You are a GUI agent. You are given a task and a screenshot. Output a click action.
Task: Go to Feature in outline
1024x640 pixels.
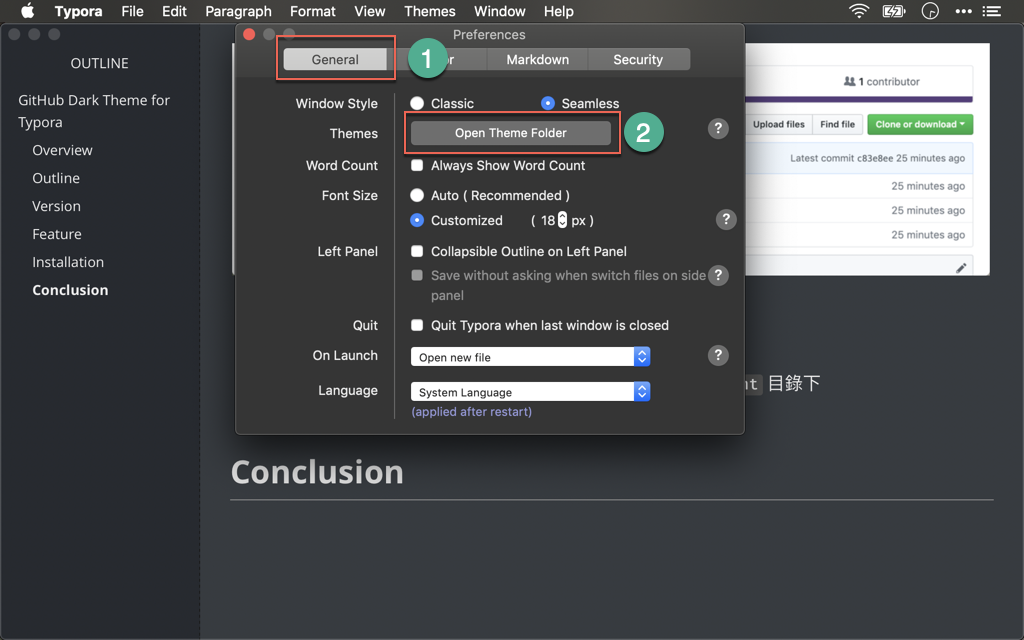(57, 234)
